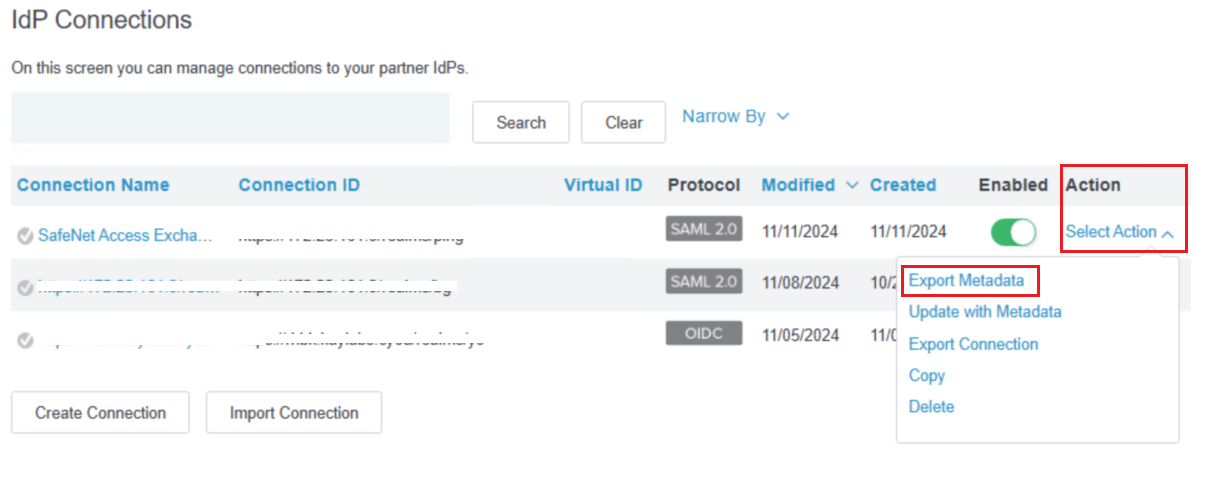Click the status check icon on the OIDC connection row

tap(25, 340)
